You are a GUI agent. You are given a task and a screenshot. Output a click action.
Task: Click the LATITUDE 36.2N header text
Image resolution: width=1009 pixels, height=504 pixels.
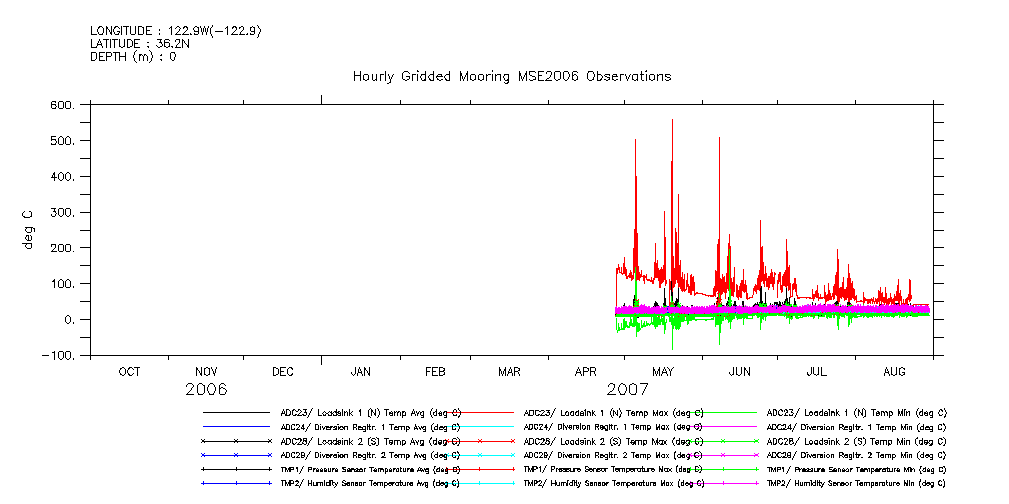click(140, 44)
